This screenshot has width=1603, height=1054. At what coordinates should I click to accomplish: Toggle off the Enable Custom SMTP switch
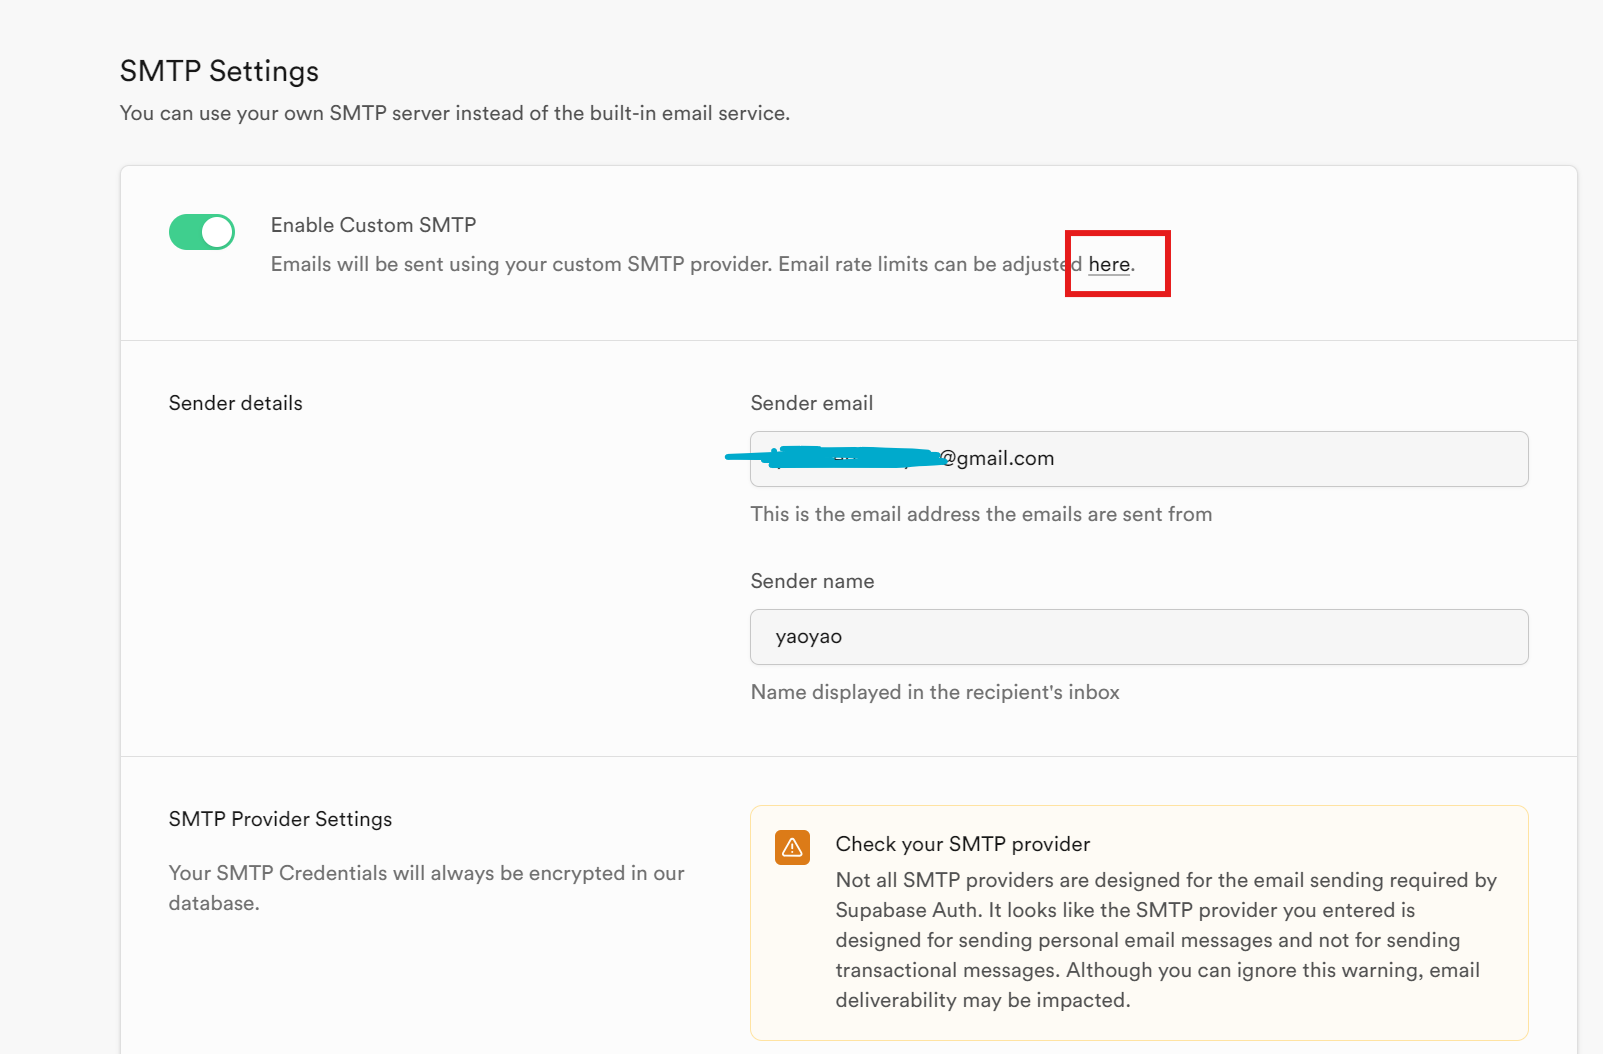point(202,232)
